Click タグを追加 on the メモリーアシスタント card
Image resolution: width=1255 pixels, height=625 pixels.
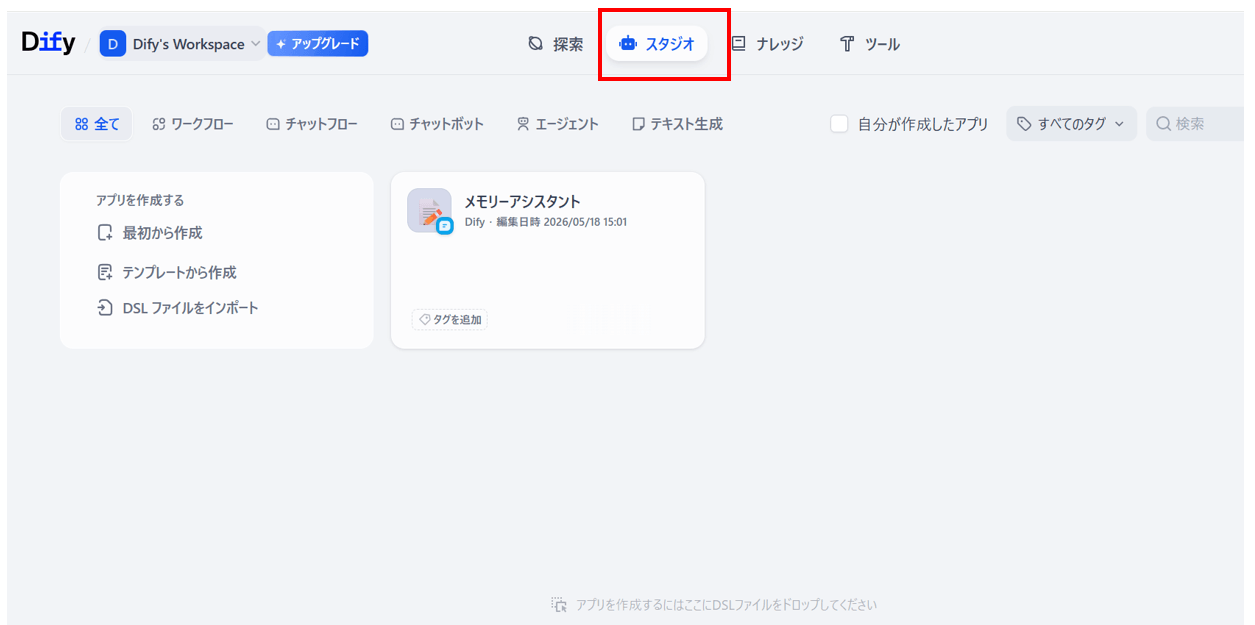click(x=450, y=320)
